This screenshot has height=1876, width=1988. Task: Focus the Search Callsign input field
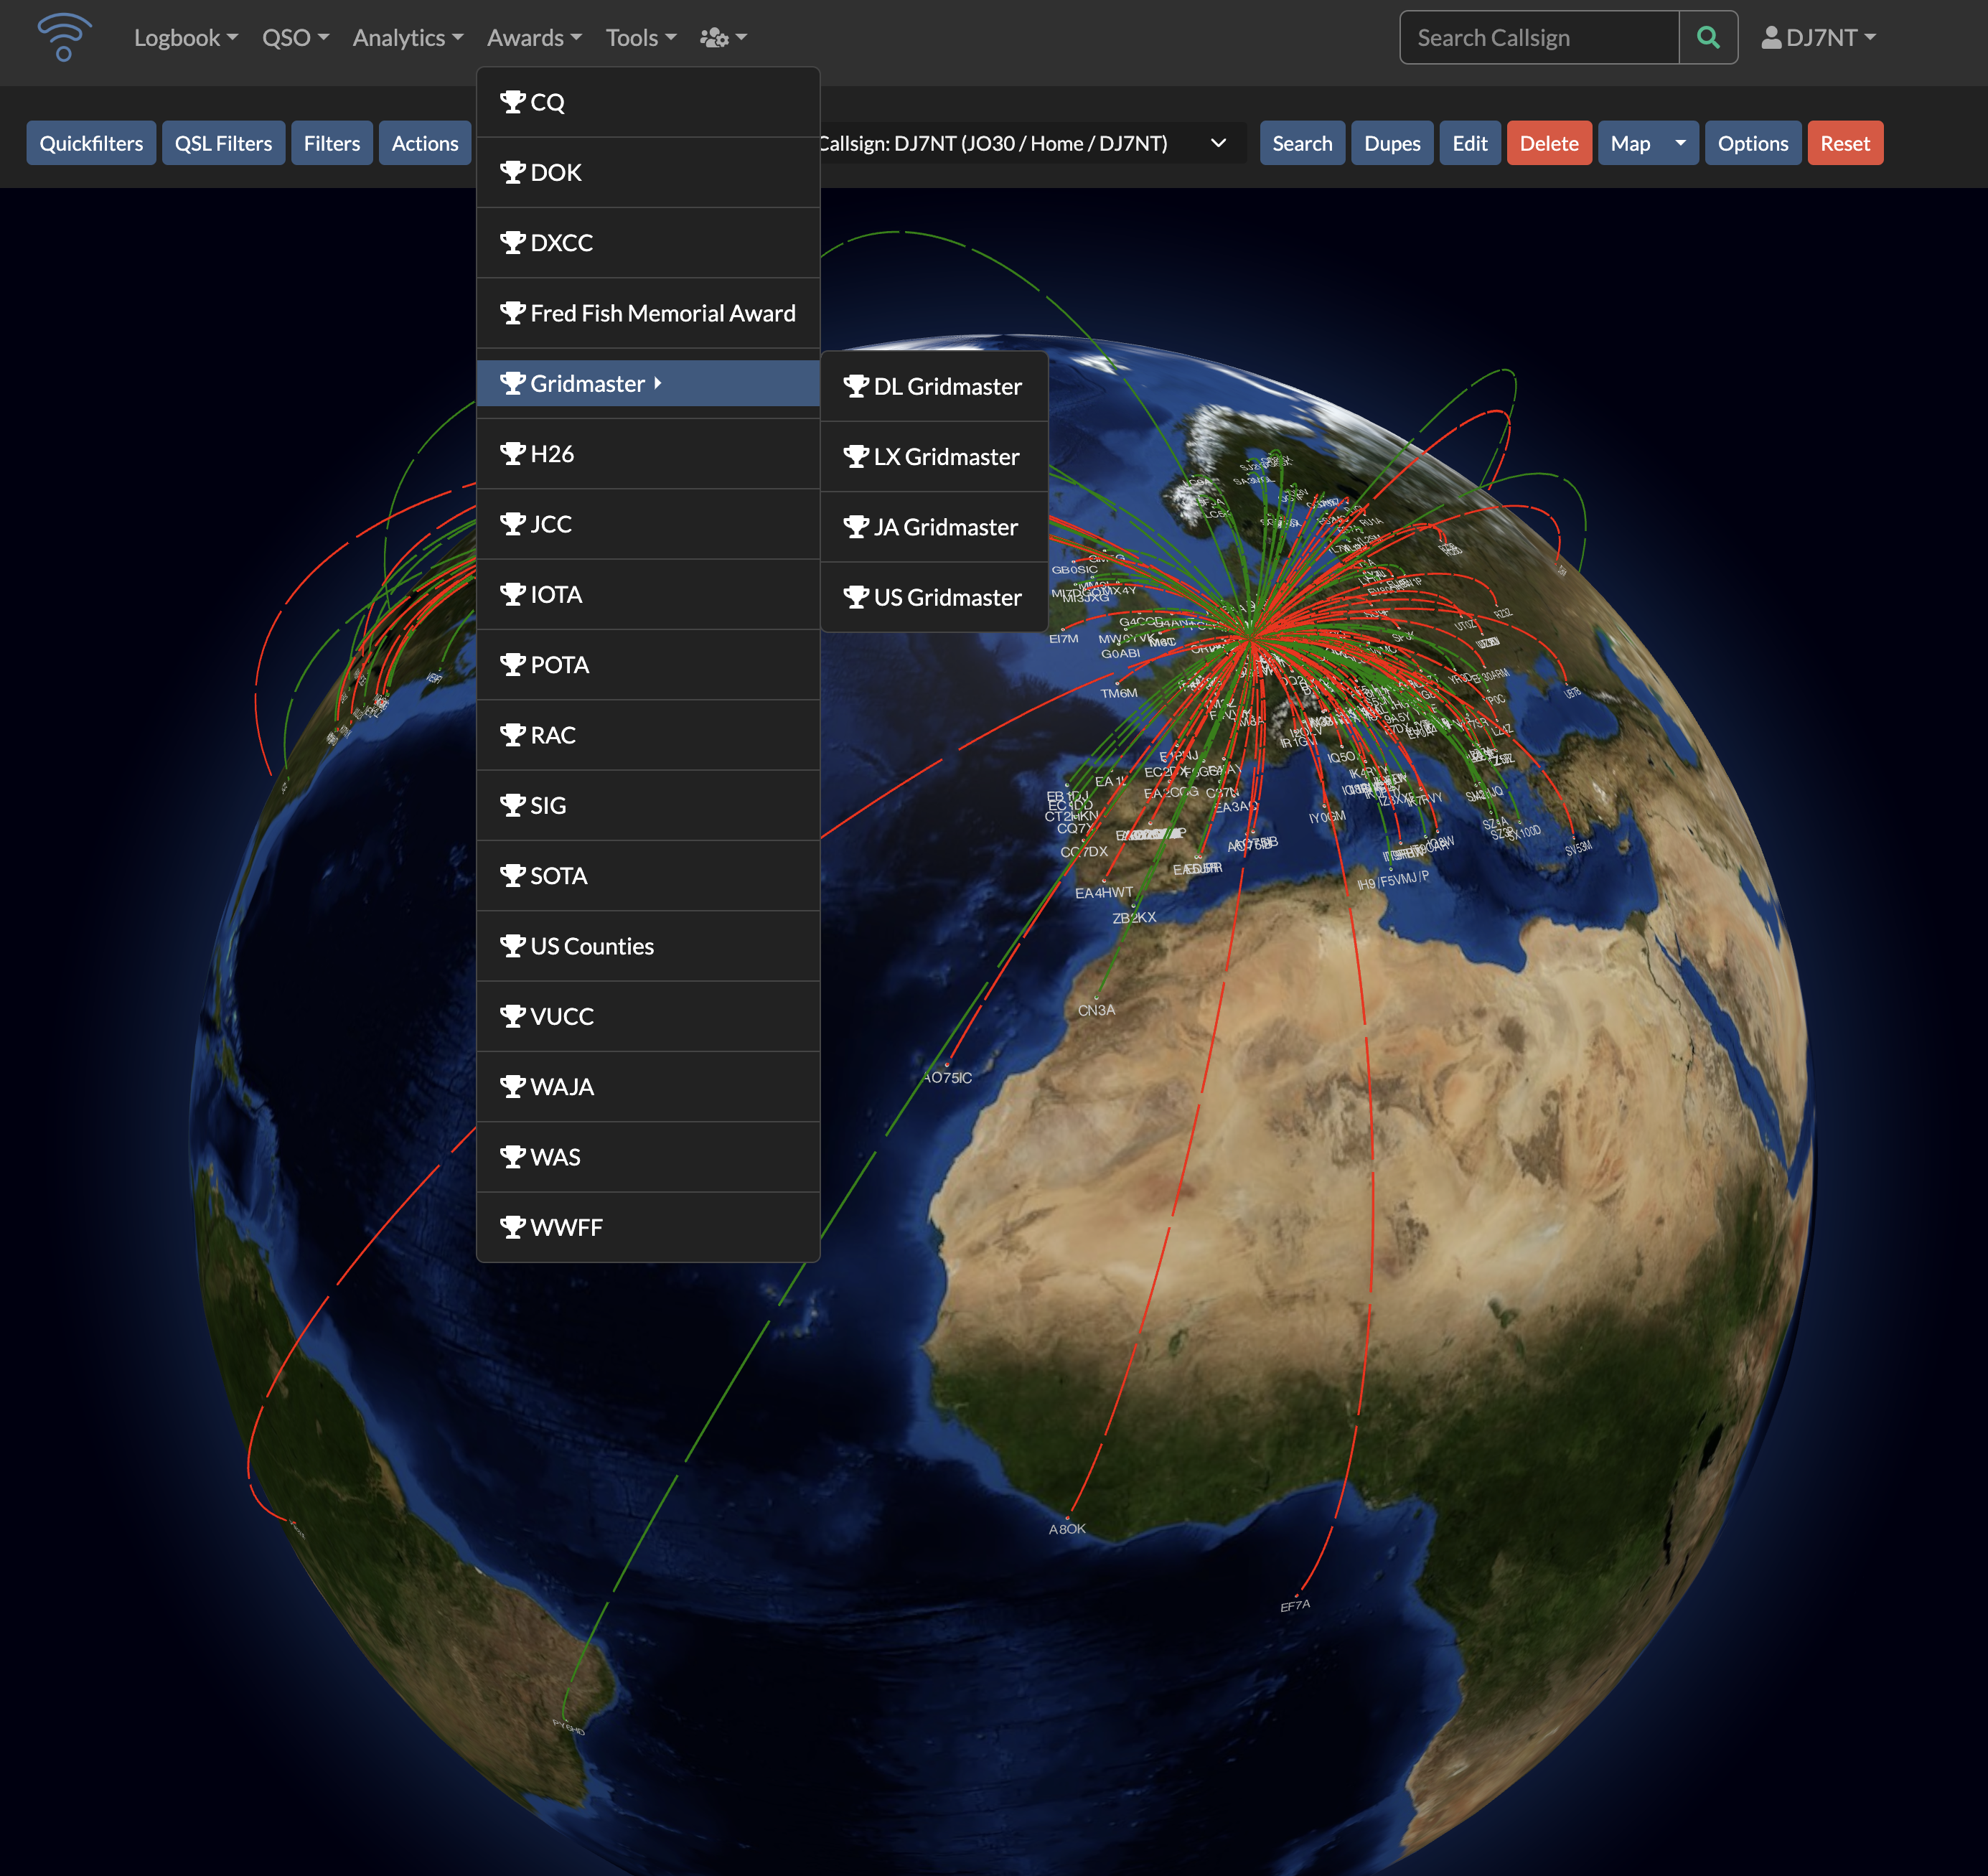(1539, 38)
